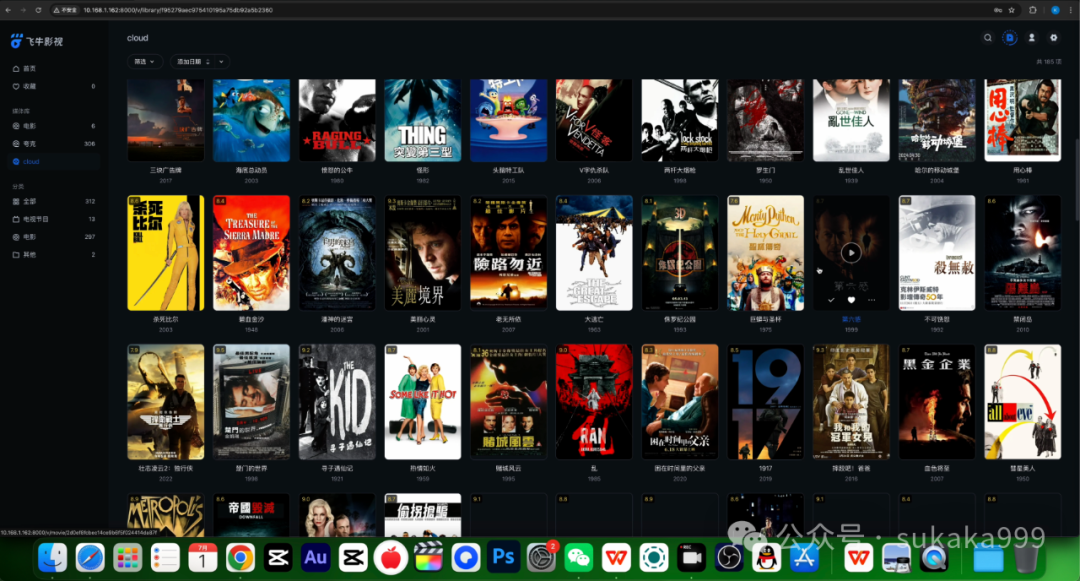Open the settings gear in header
1080x581 pixels.
pyautogui.click(x=1054, y=38)
